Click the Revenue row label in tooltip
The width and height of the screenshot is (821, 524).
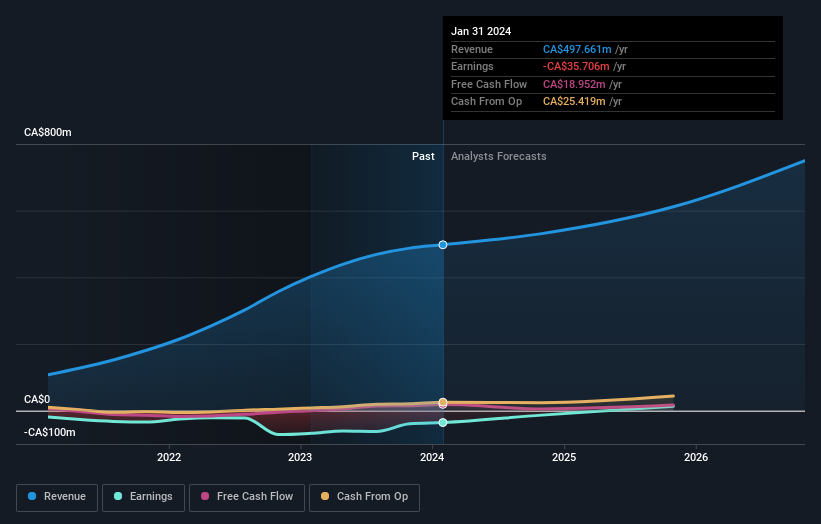(x=472, y=49)
